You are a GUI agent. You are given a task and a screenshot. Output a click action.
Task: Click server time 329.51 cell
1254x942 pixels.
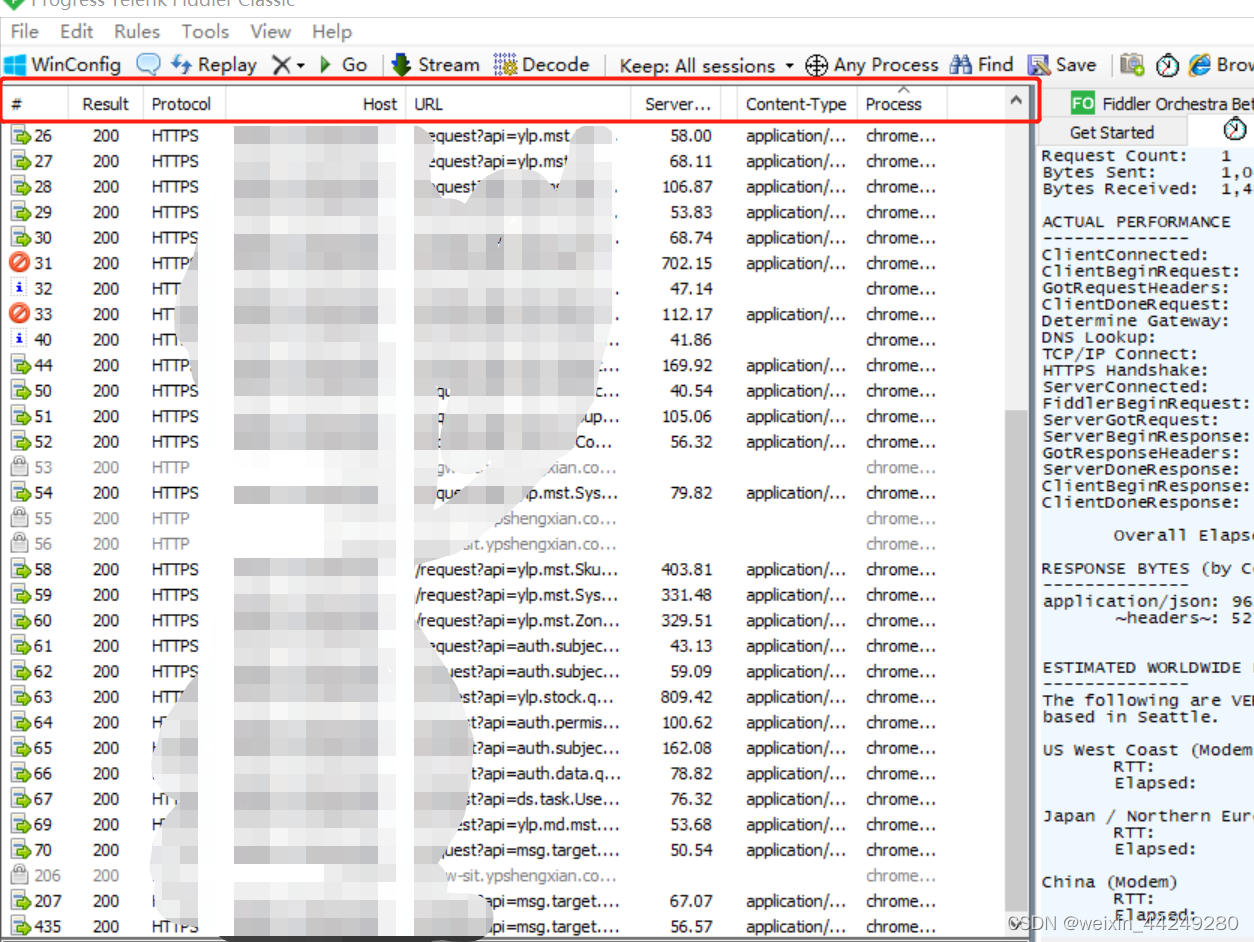tap(687, 621)
